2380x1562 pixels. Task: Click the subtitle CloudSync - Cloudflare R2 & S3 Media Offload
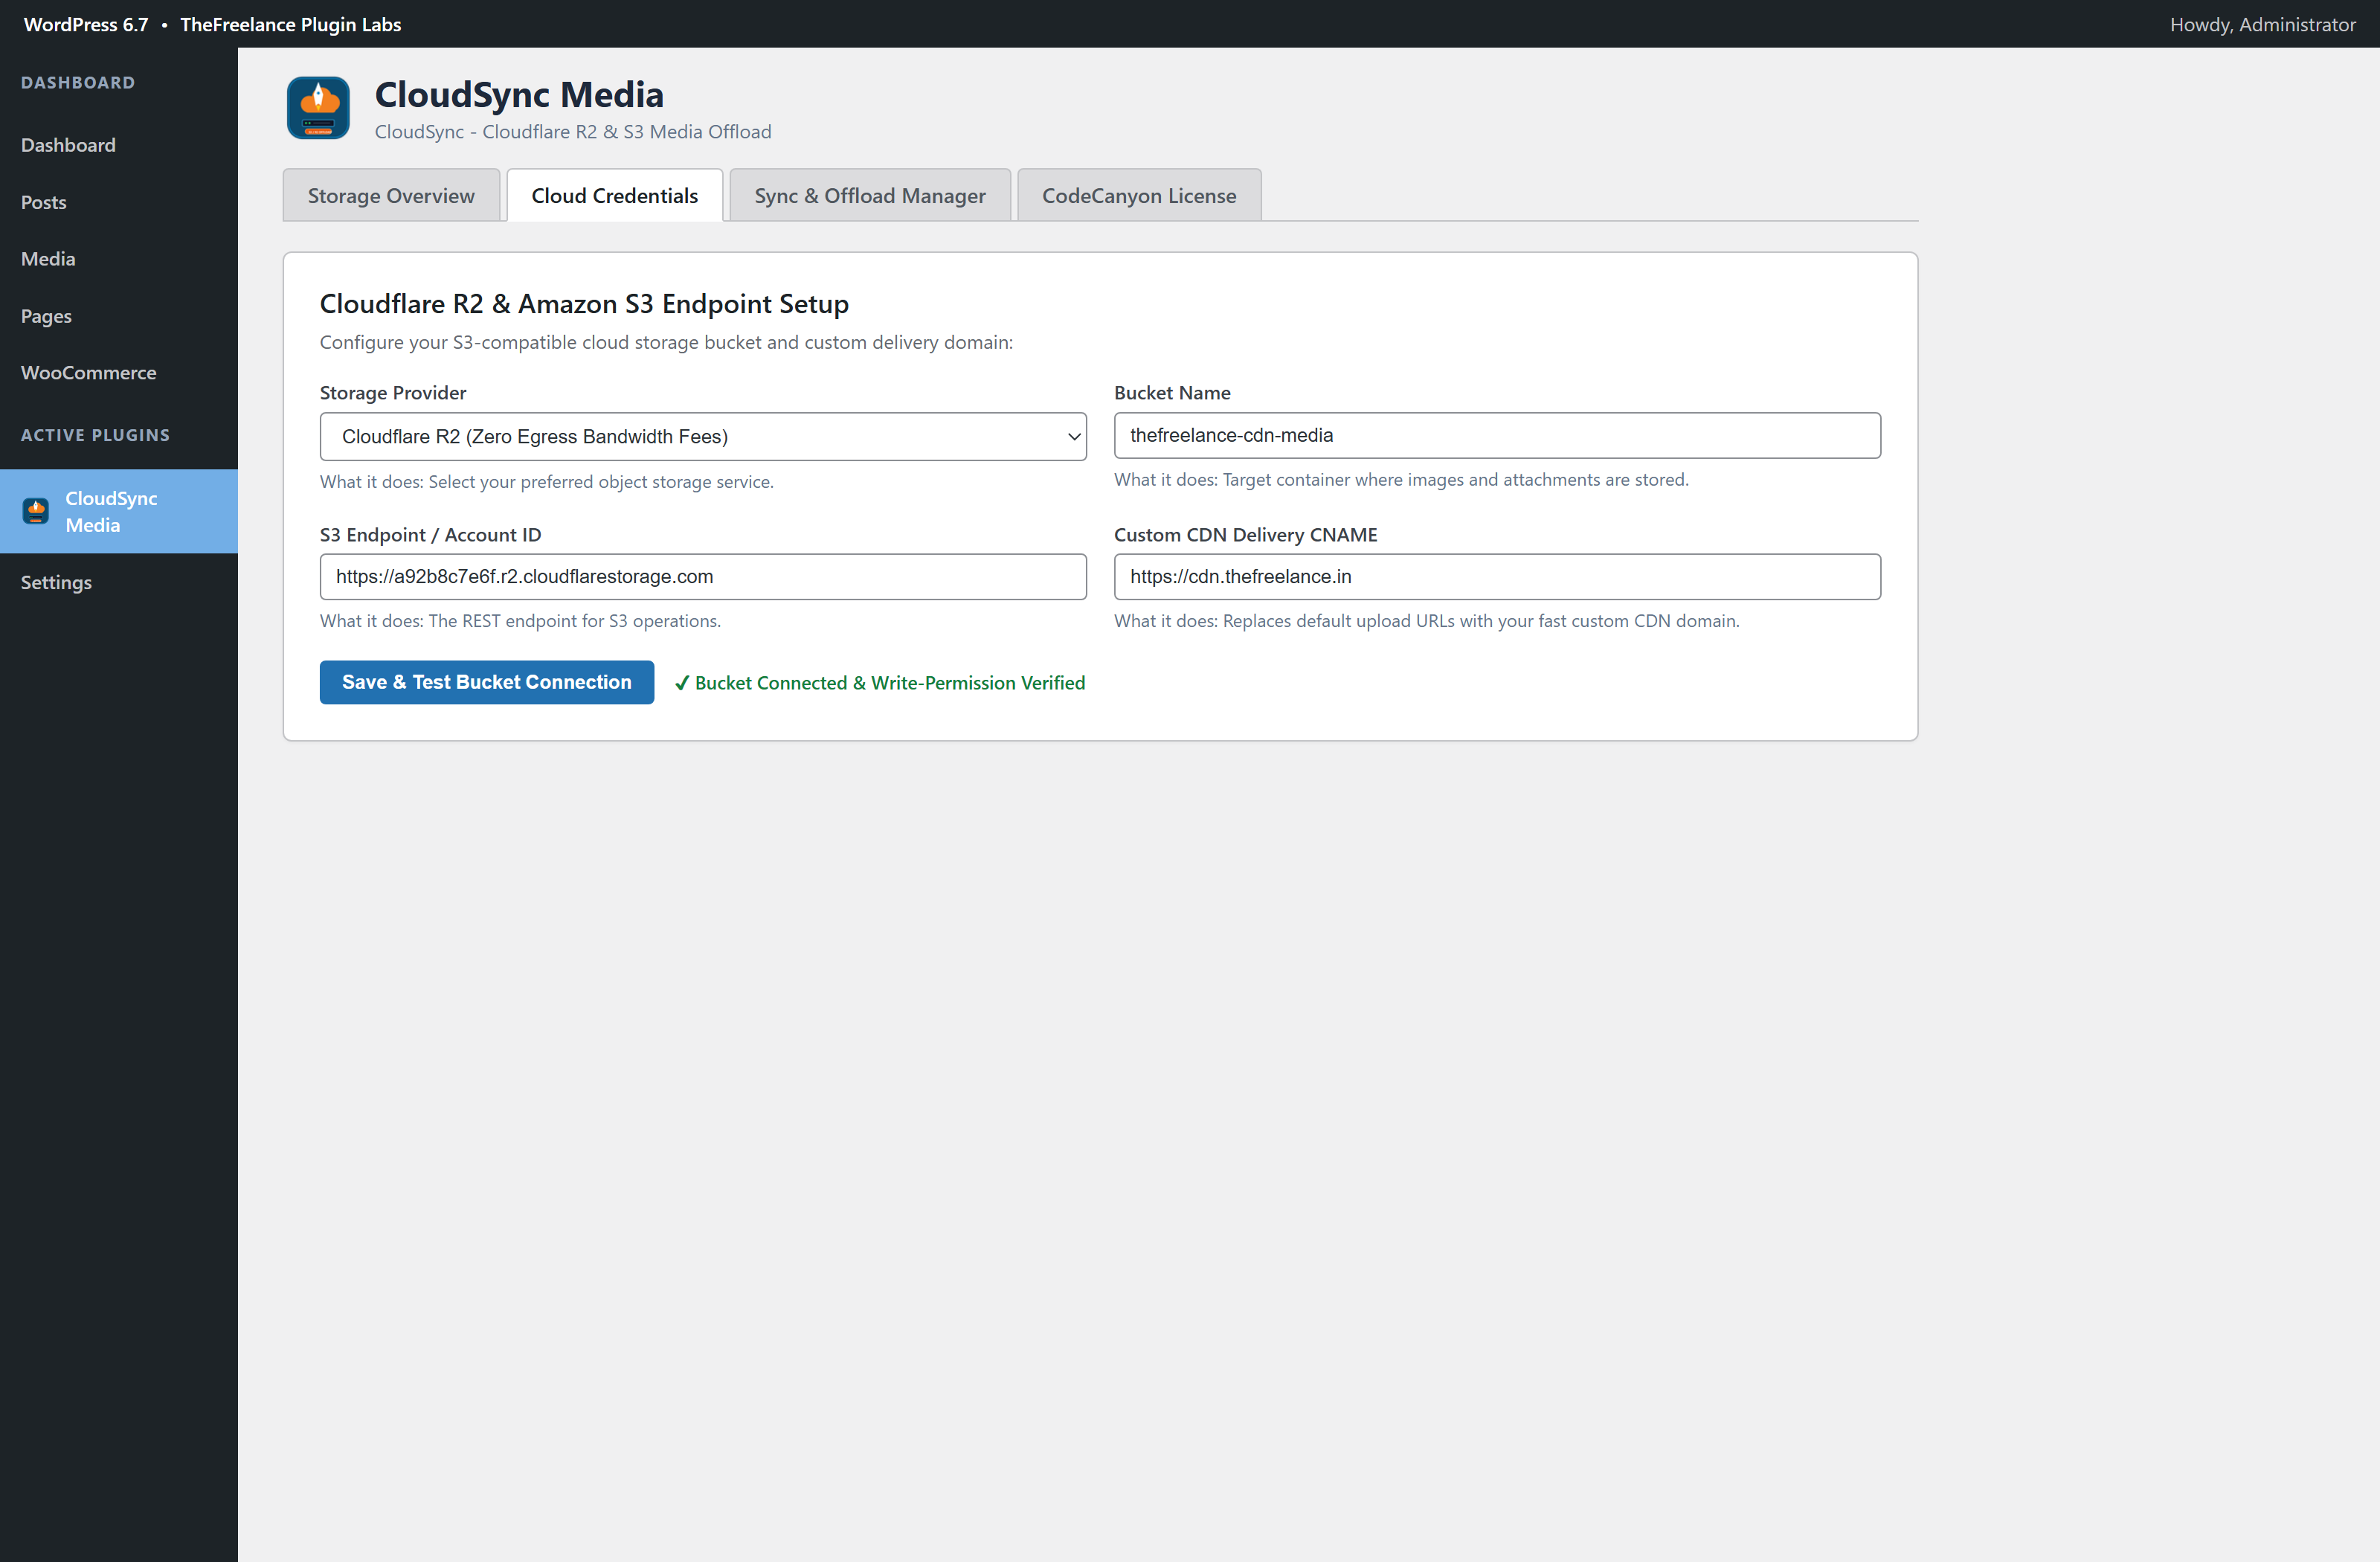click(x=573, y=132)
